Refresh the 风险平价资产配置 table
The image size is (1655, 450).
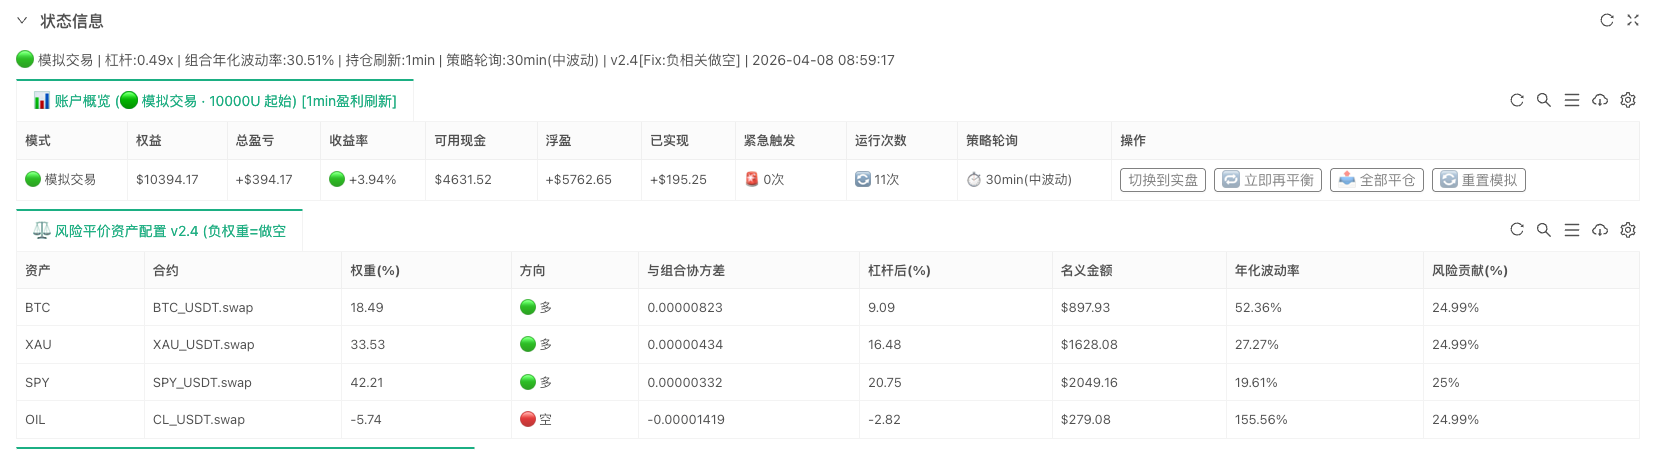coord(1517,230)
